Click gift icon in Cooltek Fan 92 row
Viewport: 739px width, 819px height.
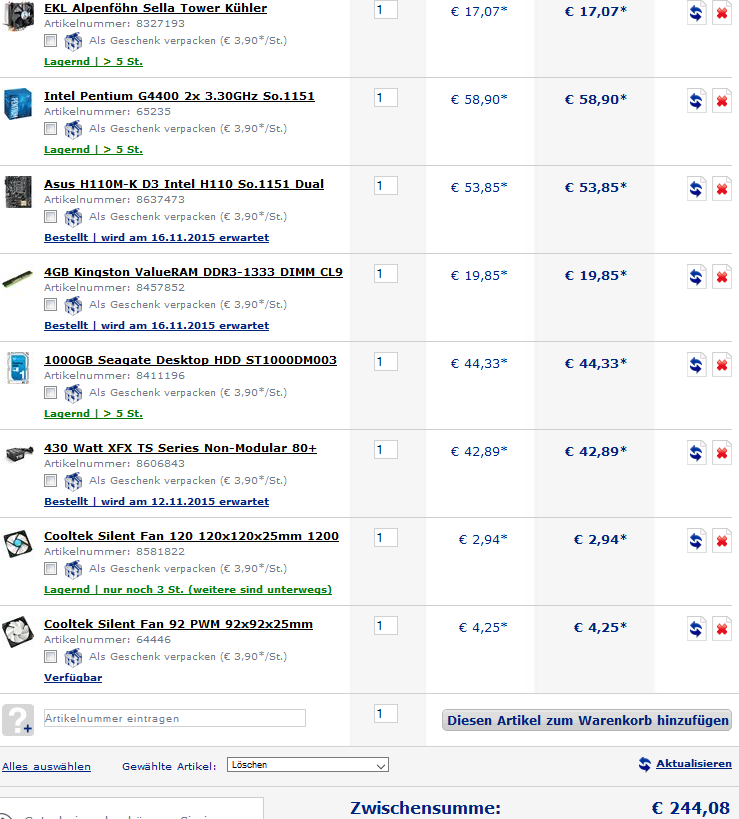pyautogui.click(x=73, y=657)
